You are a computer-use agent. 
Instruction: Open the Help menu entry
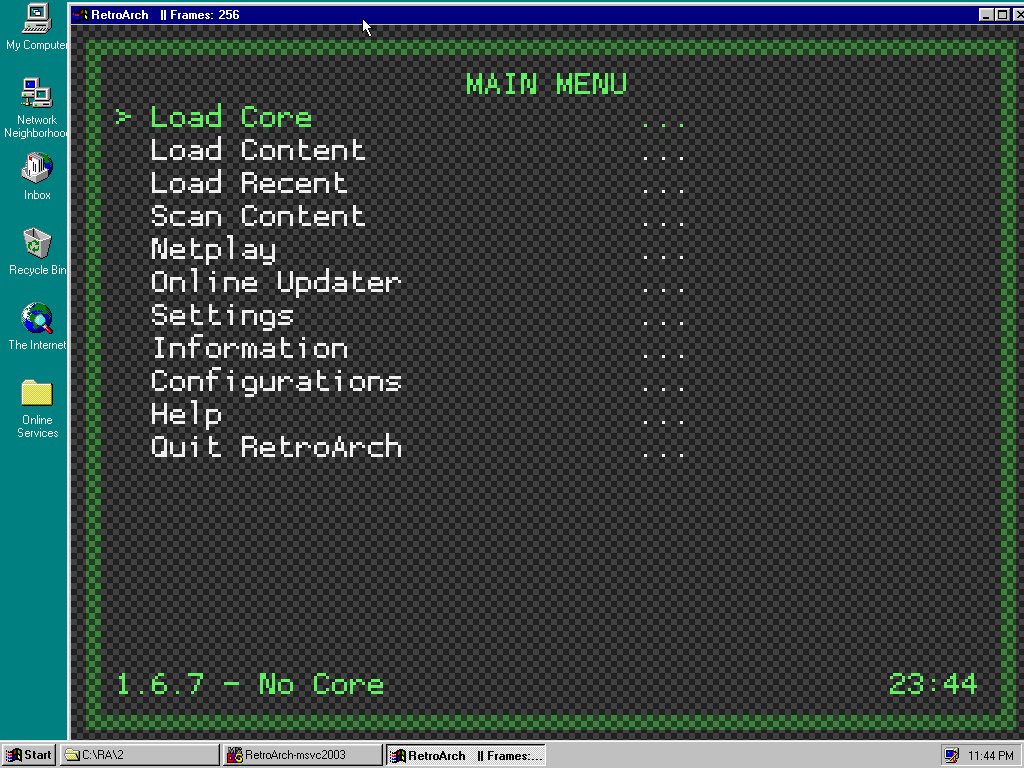(x=185, y=415)
